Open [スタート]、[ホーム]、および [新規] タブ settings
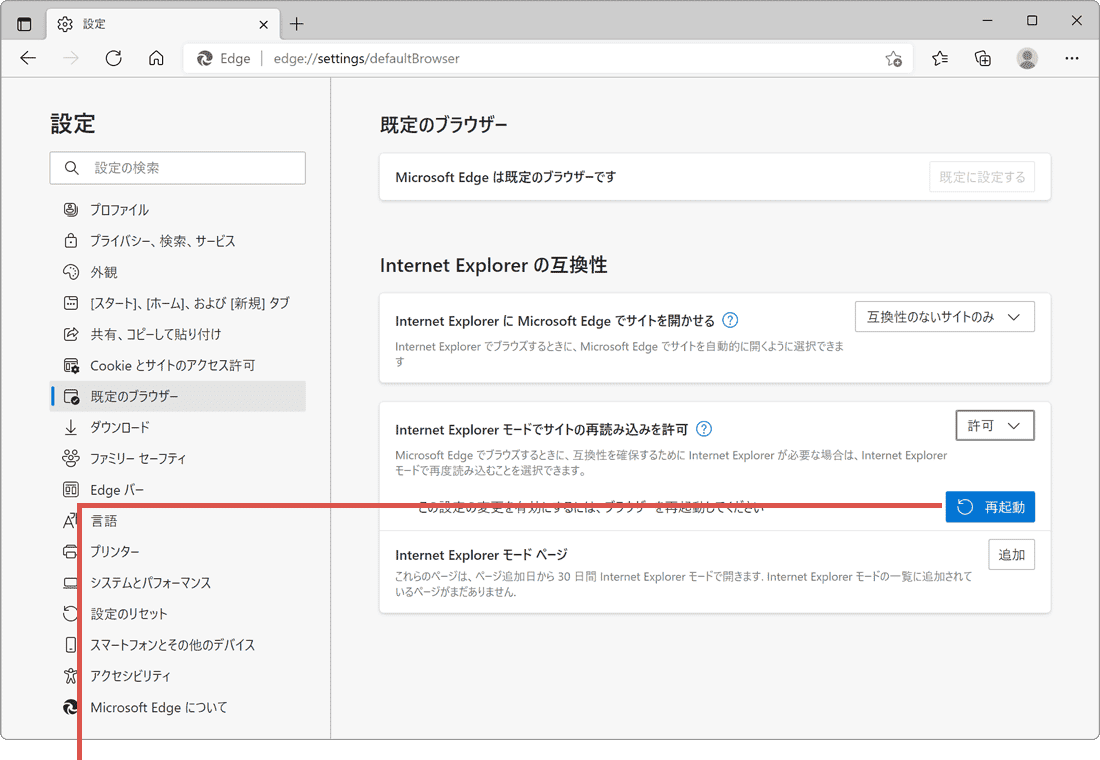This screenshot has width=1100, height=760. point(177,303)
